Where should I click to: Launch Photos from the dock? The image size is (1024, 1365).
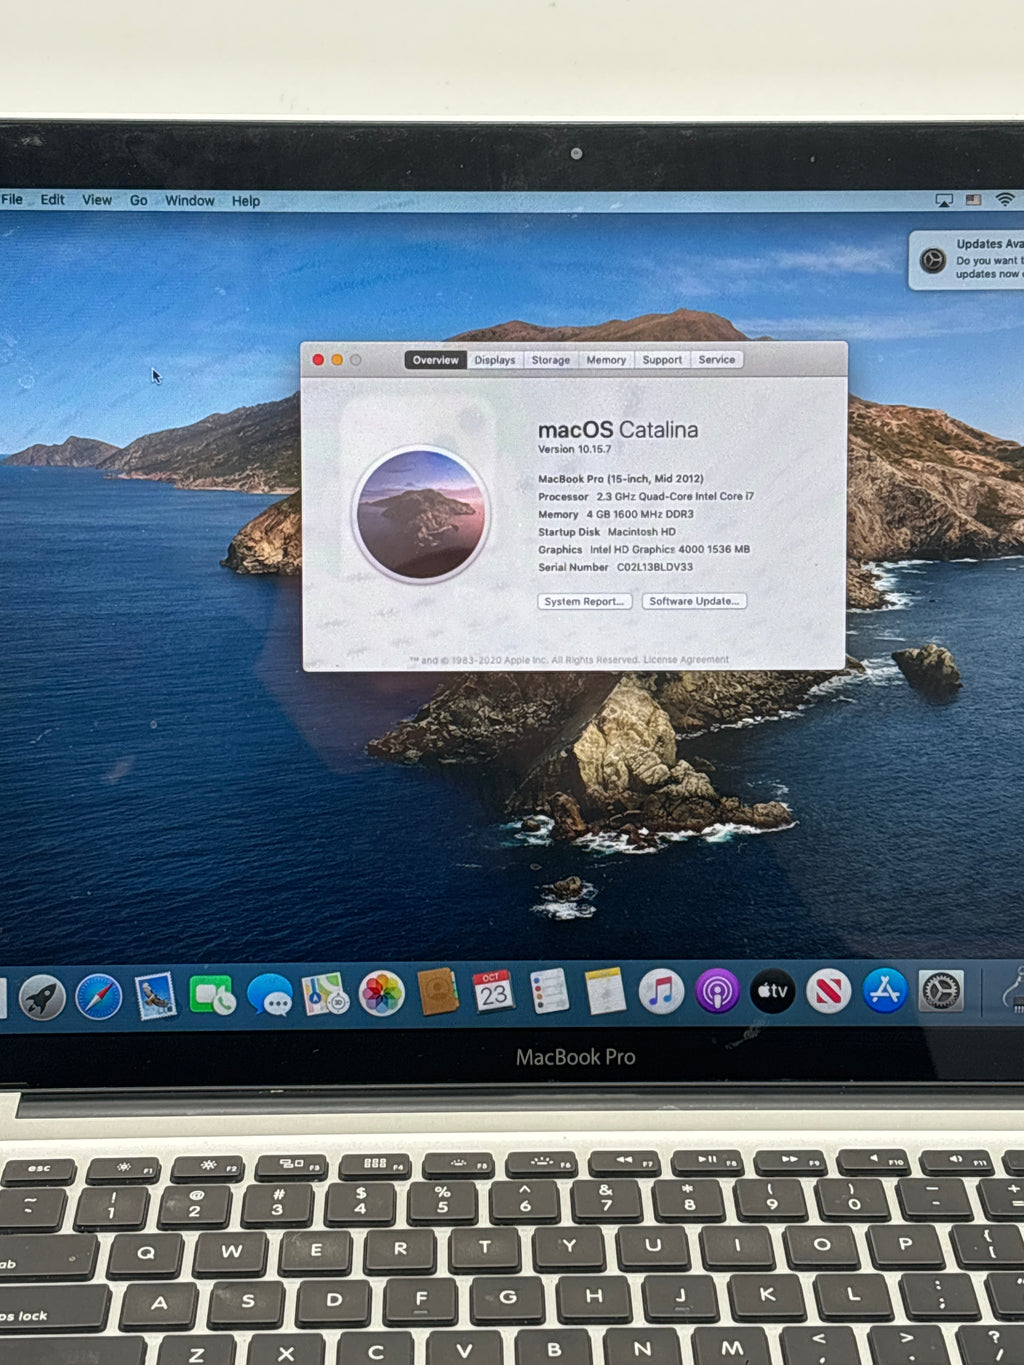pyautogui.click(x=381, y=993)
